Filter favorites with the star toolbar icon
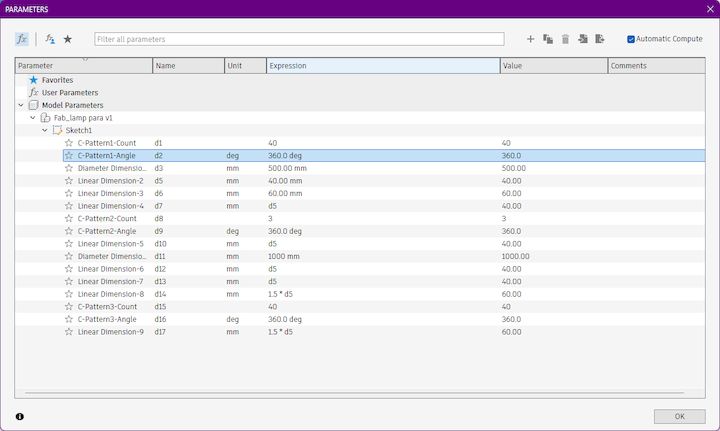Viewport: 720px width, 431px height. point(68,39)
